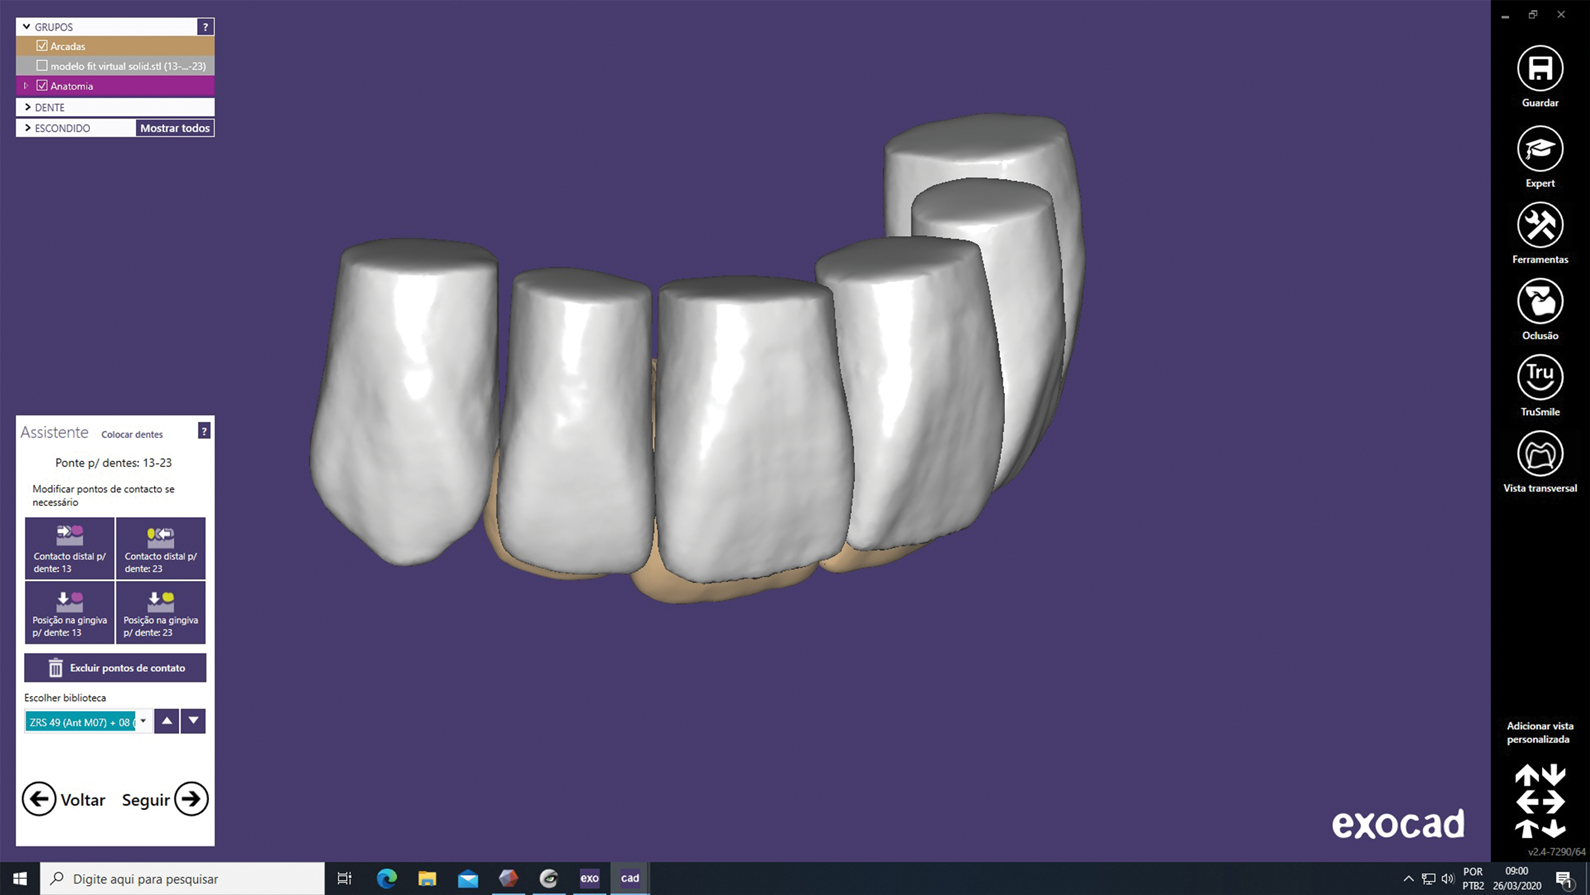Open Expert mode

coord(1539,150)
